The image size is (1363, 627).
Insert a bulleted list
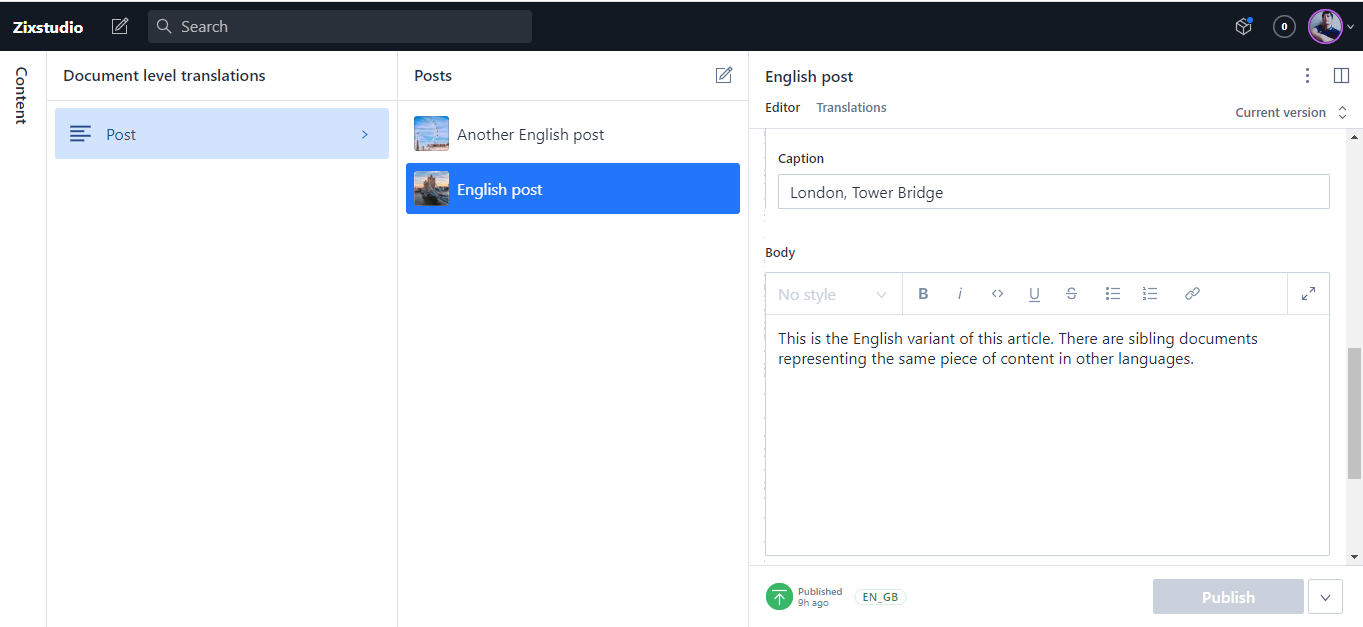pos(1113,294)
